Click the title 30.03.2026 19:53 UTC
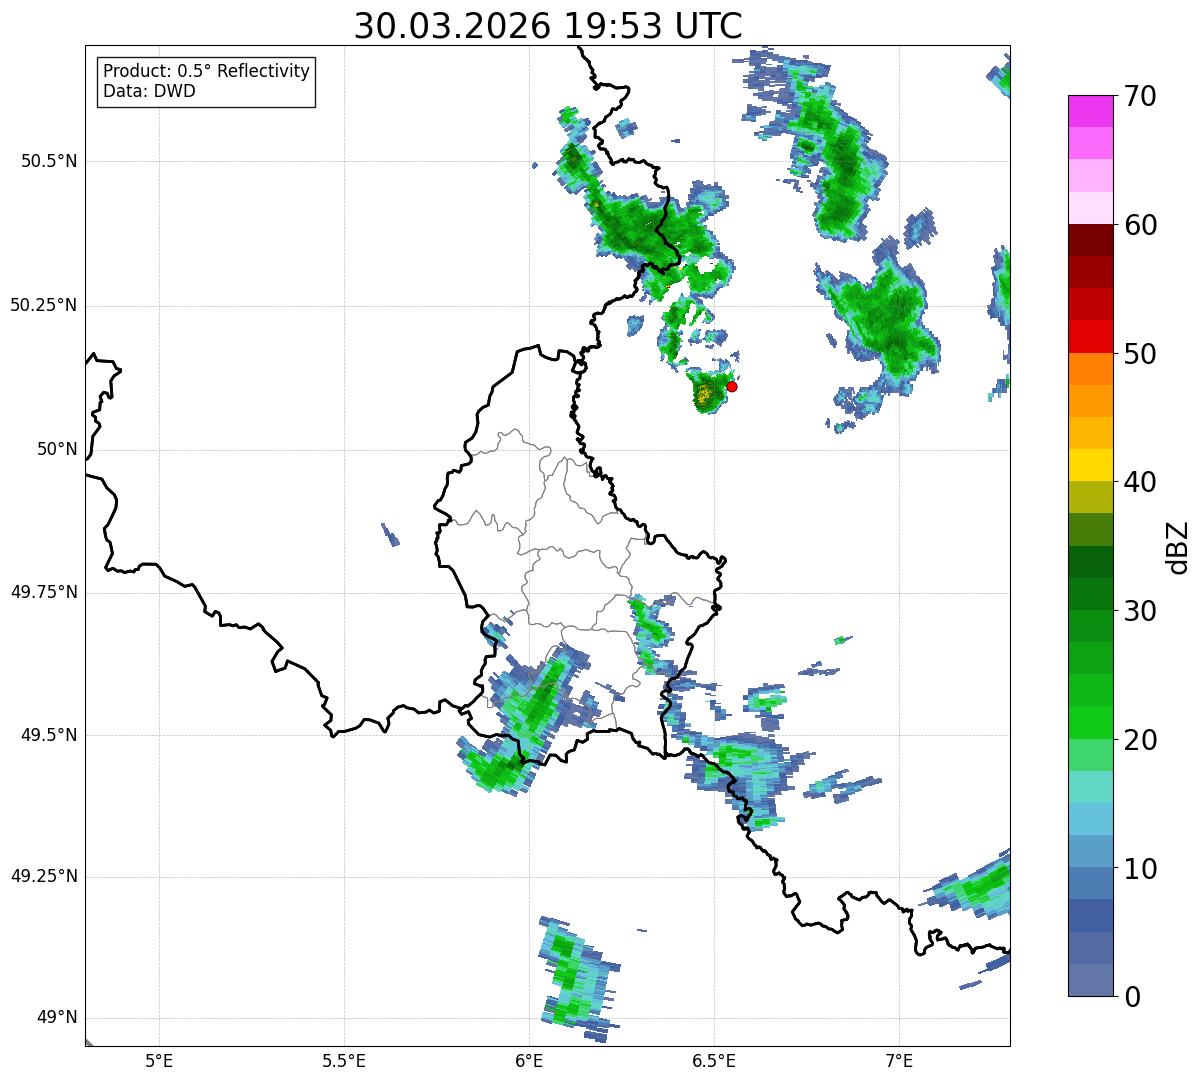Viewport: 1202px width, 1081px height. click(x=548, y=25)
